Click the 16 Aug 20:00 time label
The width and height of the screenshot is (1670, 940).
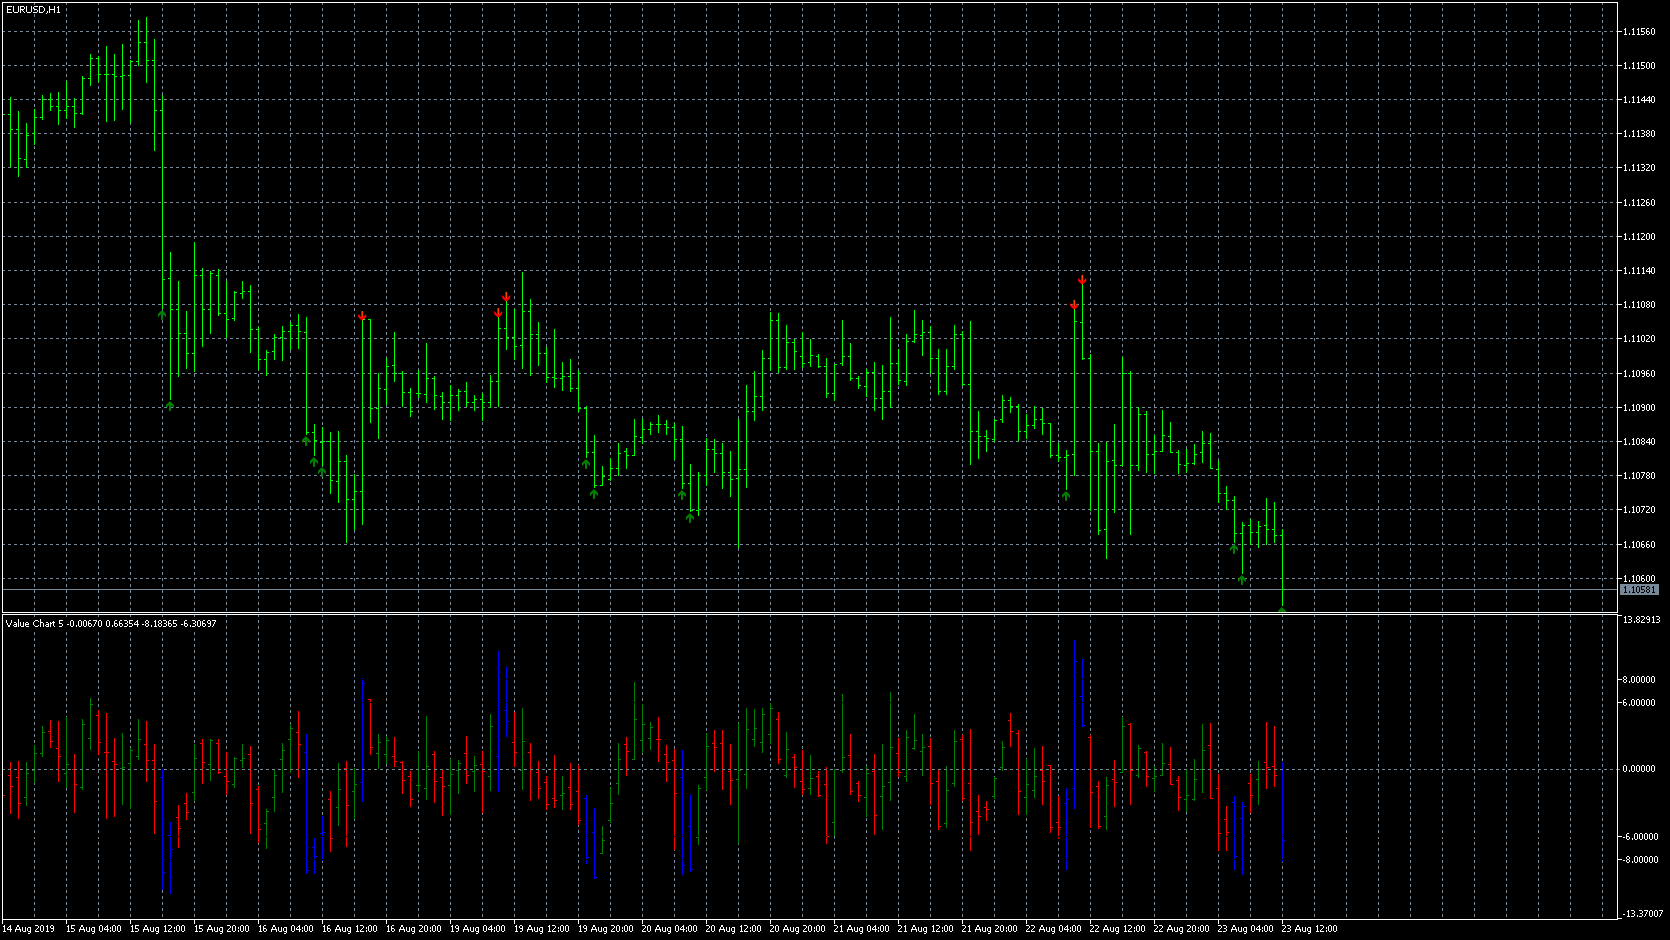coord(414,929)
